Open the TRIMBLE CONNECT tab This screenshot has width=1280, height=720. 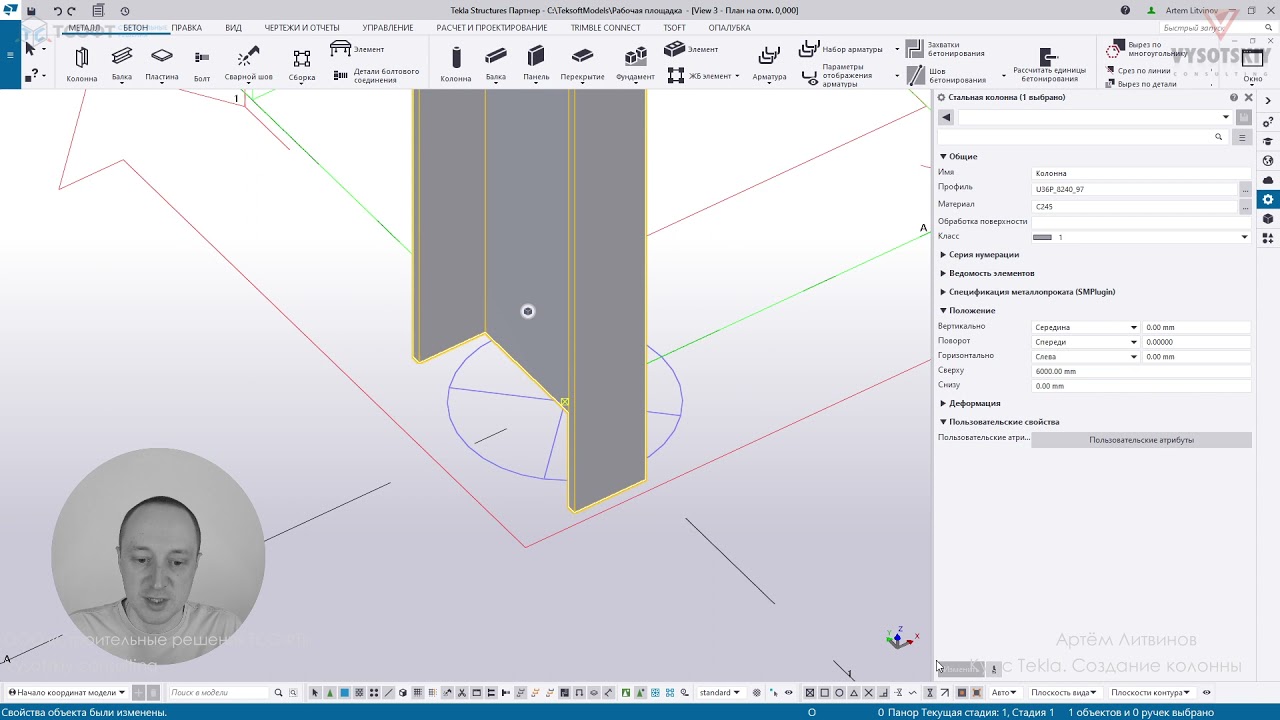point(606,28)
